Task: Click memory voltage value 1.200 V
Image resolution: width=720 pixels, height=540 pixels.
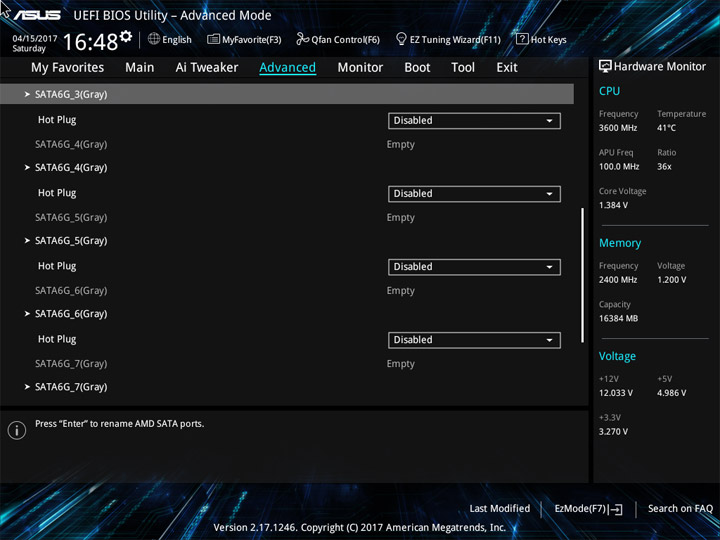Action: (672, 280)
